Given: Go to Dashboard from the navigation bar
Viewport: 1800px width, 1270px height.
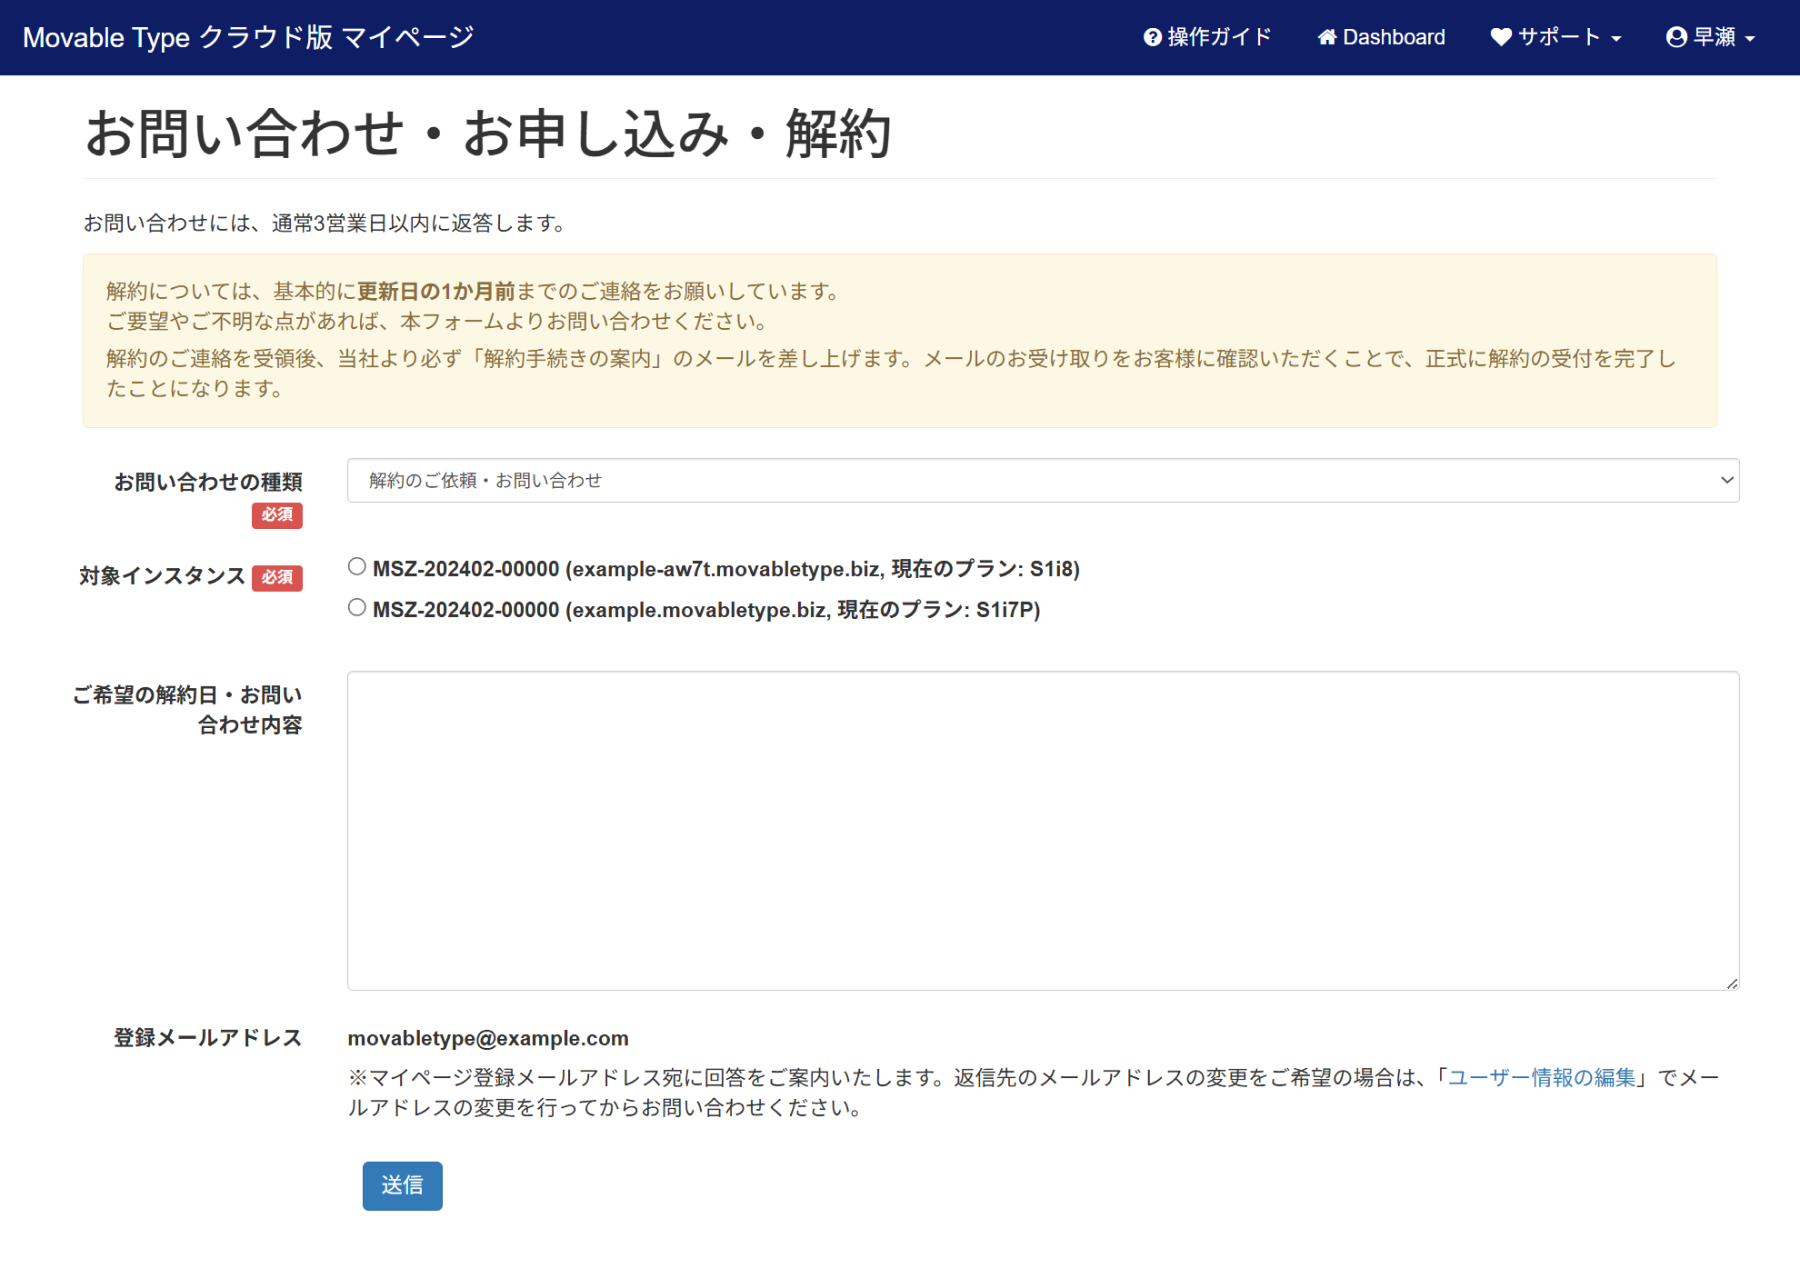Looking at the screenshot, I should [1393, 38].
